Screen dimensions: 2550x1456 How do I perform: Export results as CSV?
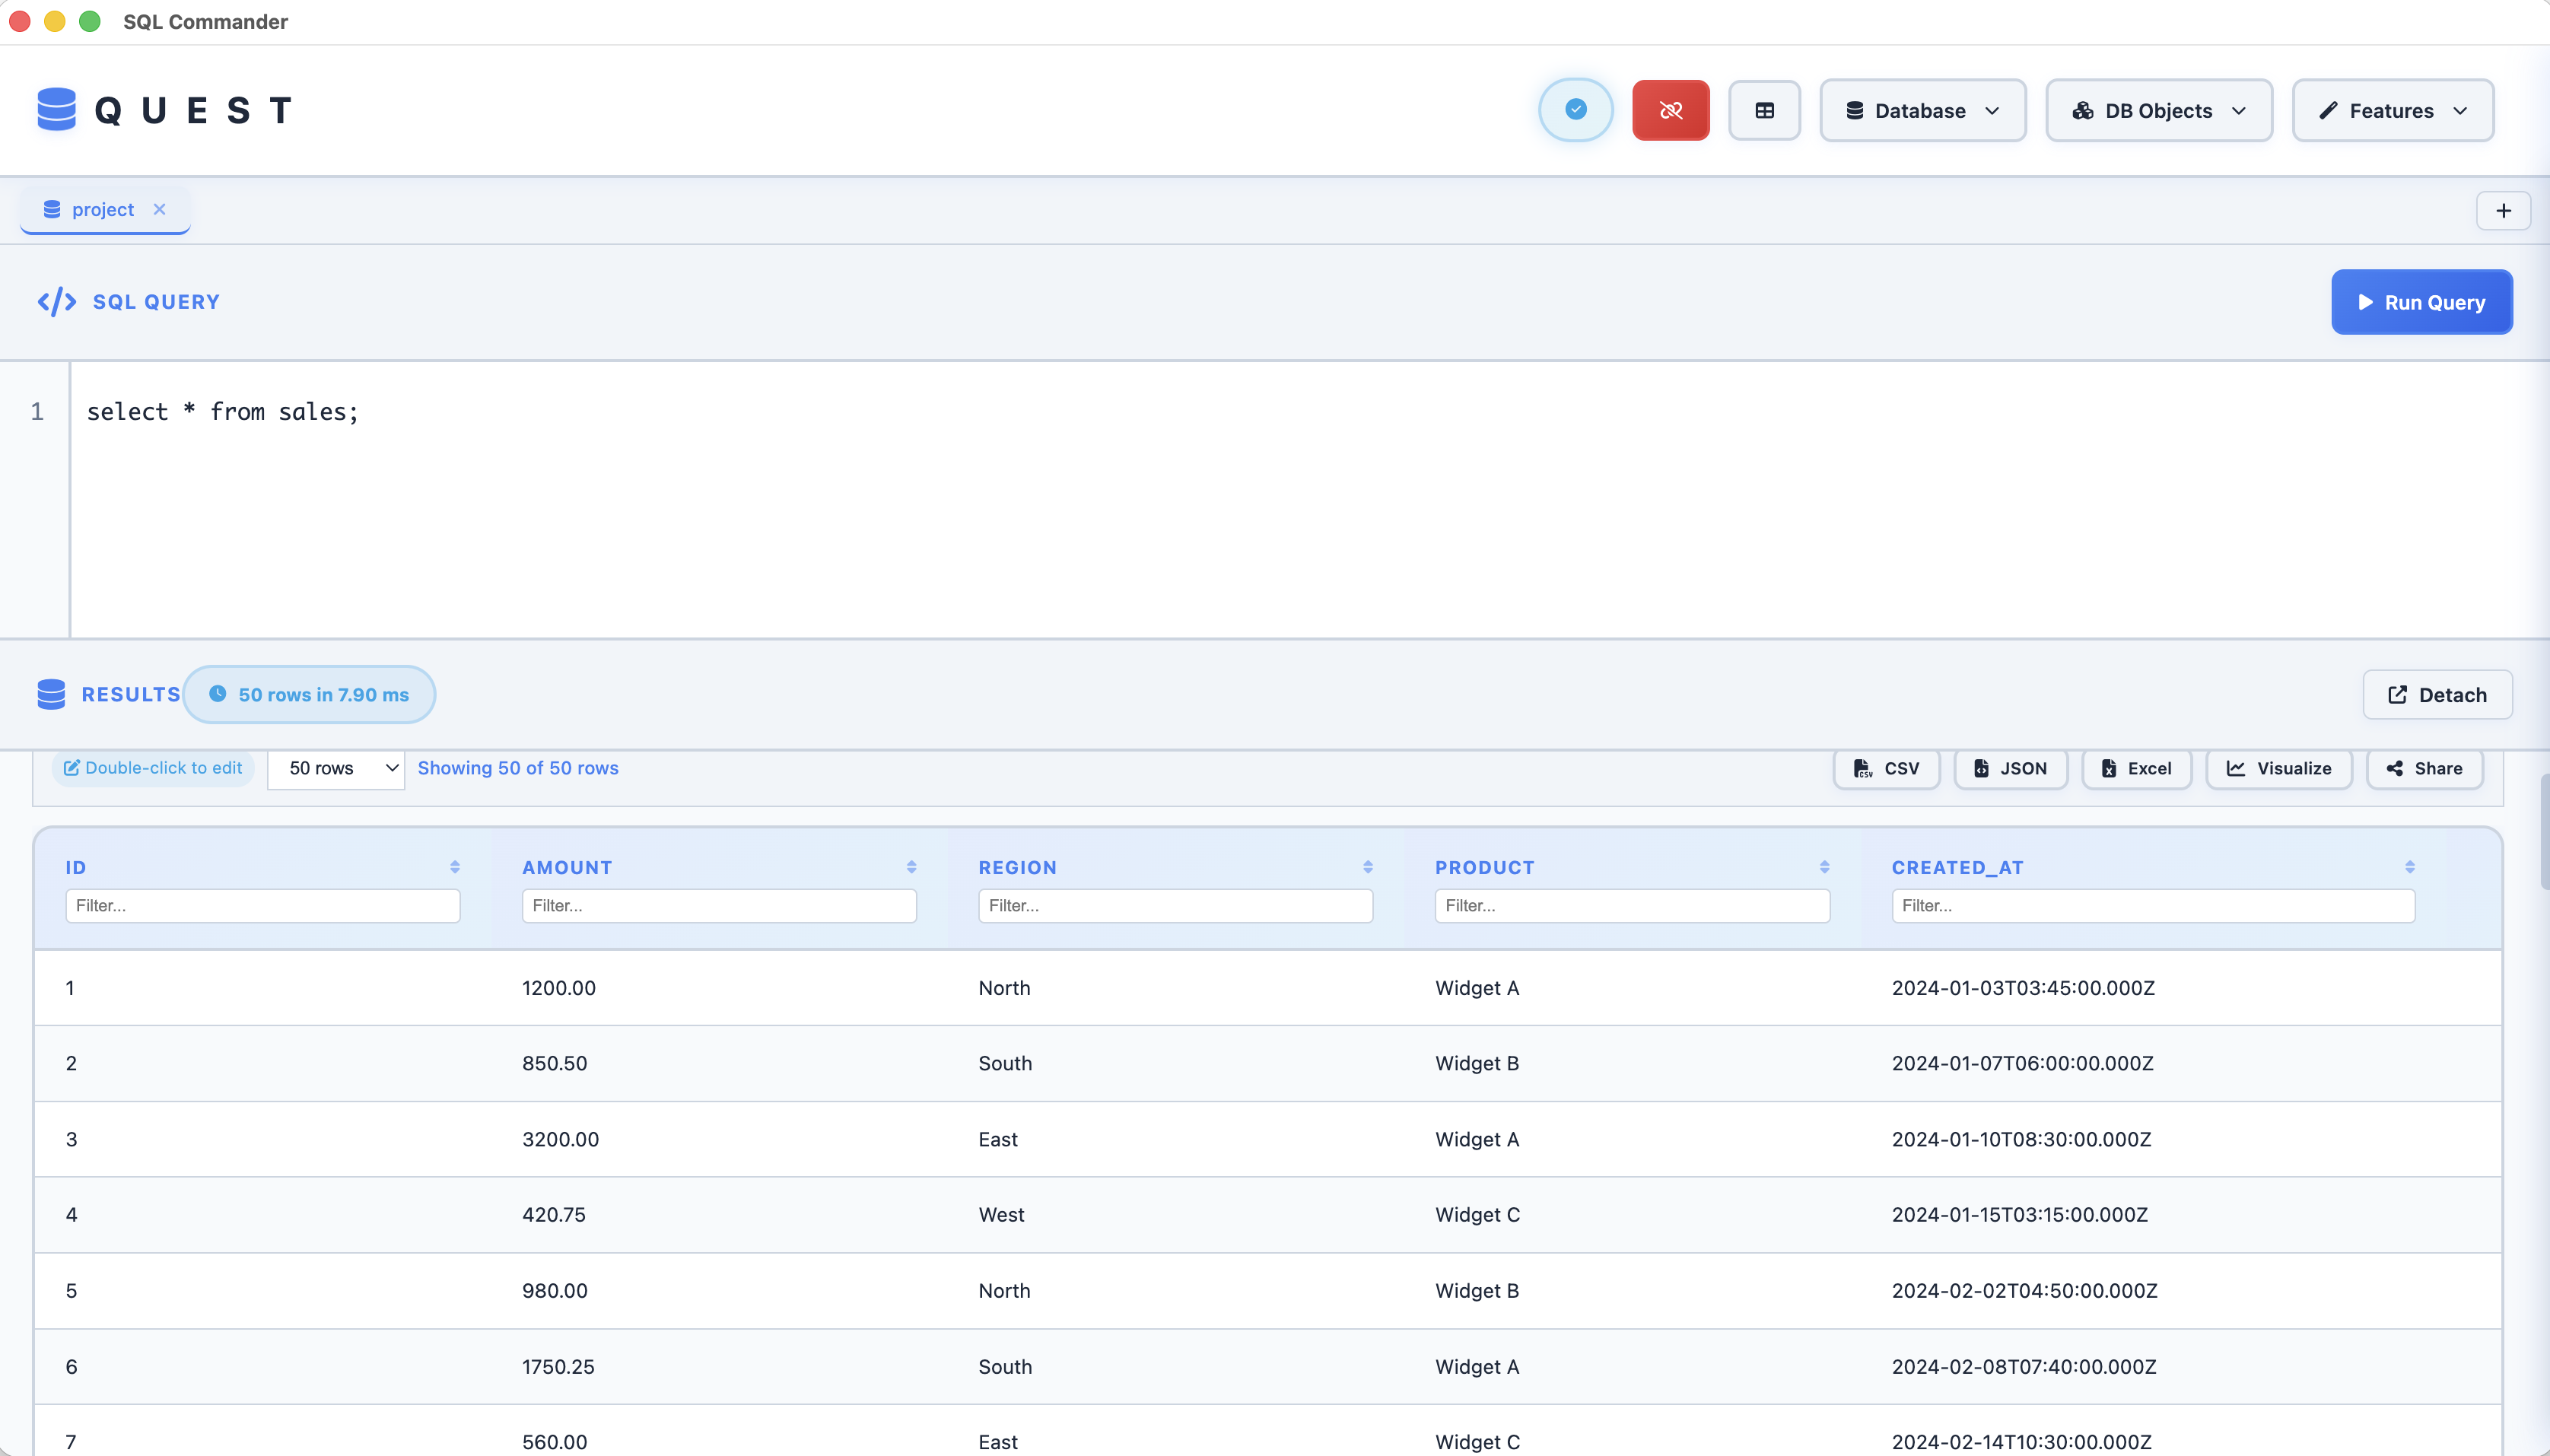point(1886,768)
